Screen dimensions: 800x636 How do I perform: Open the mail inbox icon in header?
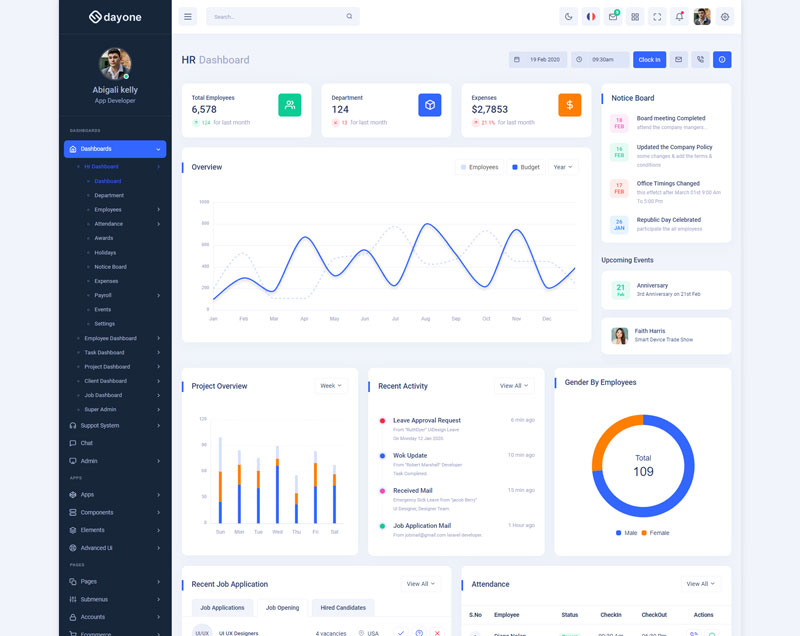click(x=613, y=17)
